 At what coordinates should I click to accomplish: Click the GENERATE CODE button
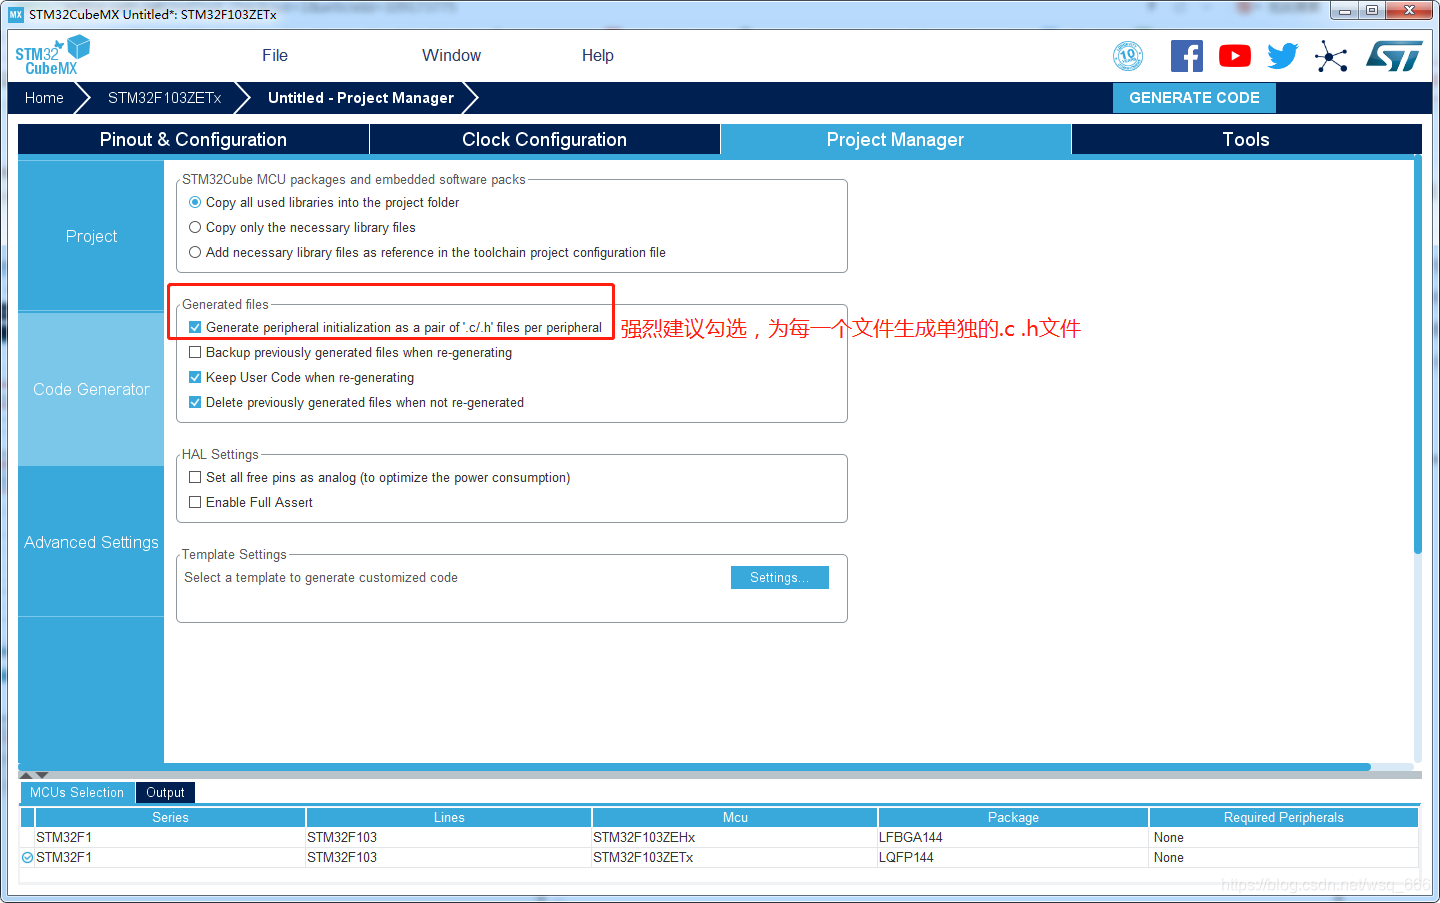pyautogui.click(x=1194, y=98)
